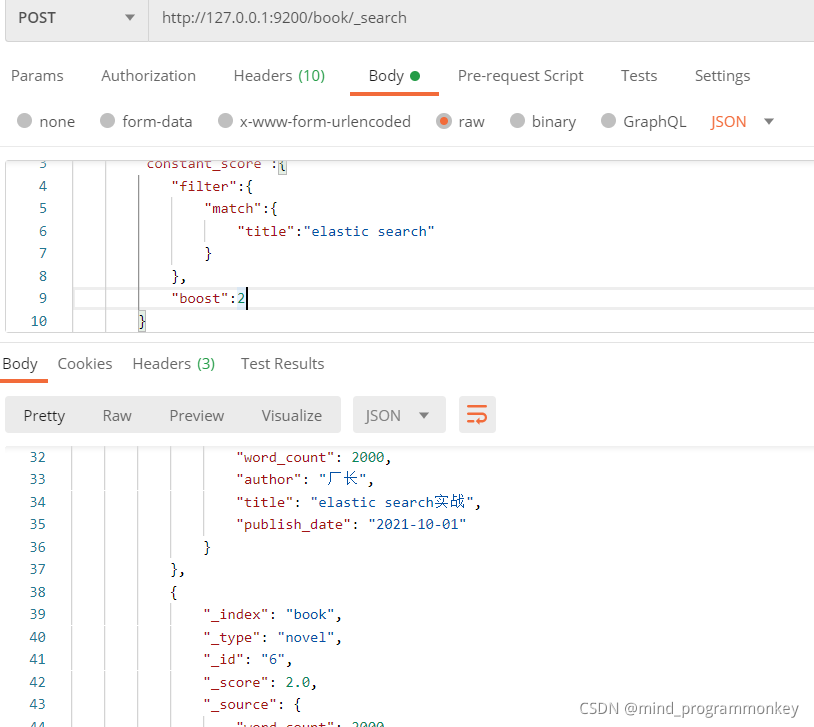The width and height of the screenshot is (814, 727).
Task: Click the "_score": 2.0 response line
Action: [x=260, y=682]
